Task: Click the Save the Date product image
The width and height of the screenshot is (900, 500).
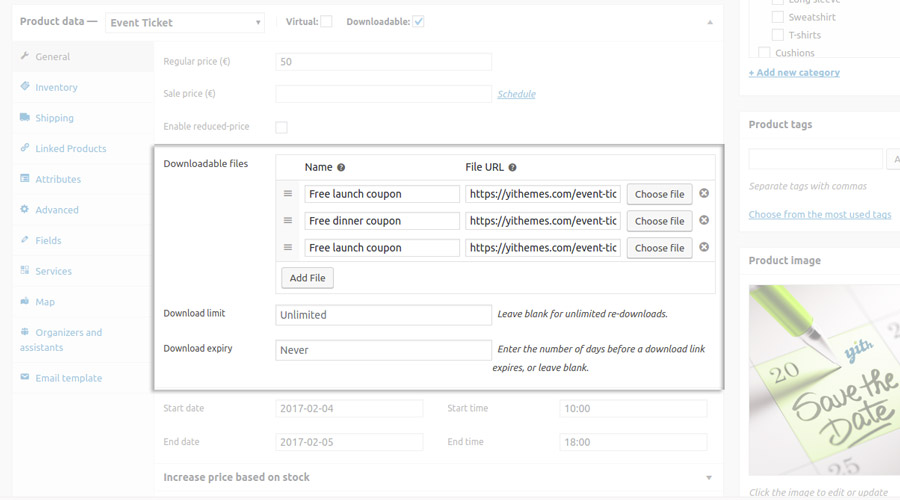Action: coord(824,380)
